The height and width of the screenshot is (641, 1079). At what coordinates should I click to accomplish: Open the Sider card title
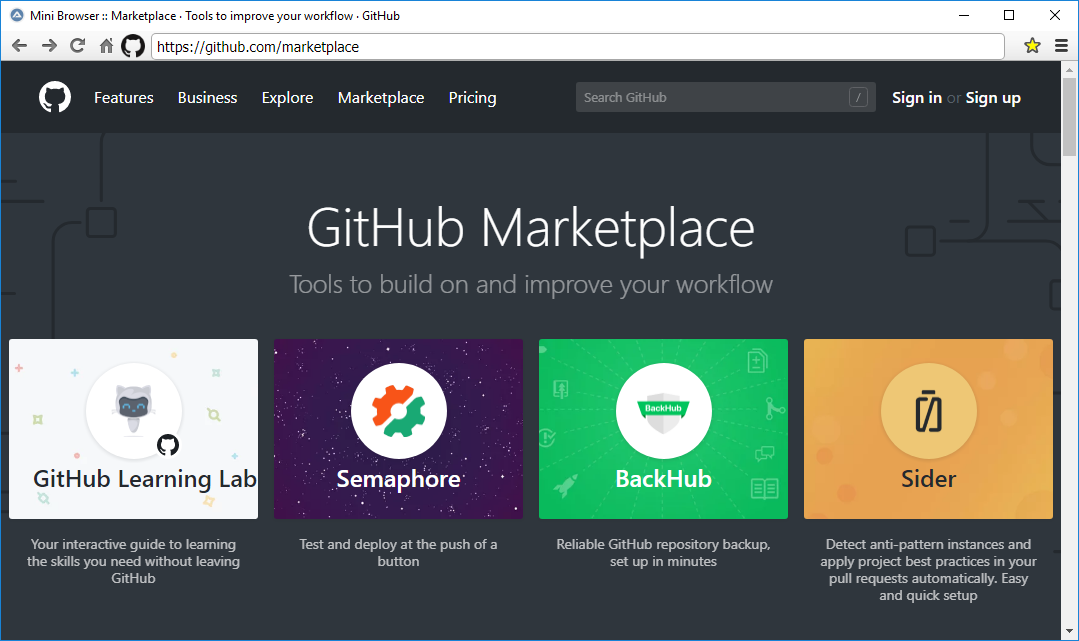tap(928, 479)
